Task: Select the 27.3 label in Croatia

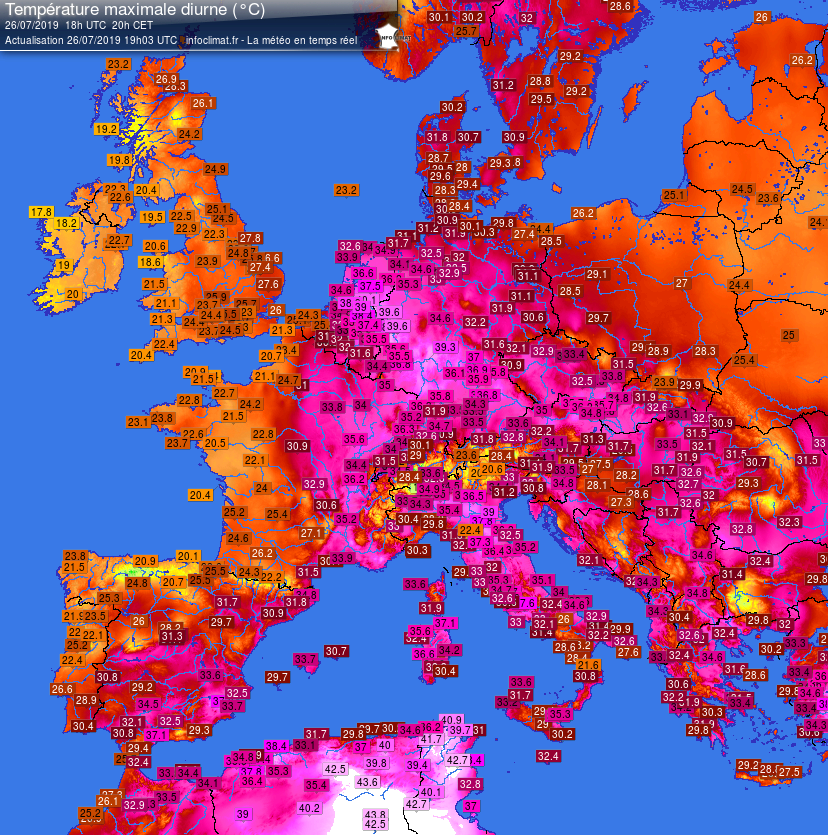Action: (621, 502)
